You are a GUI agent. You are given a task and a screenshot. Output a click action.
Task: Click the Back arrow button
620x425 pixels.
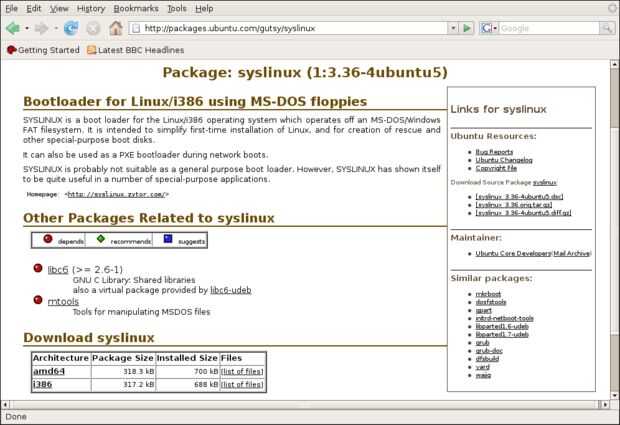[13, 28]
